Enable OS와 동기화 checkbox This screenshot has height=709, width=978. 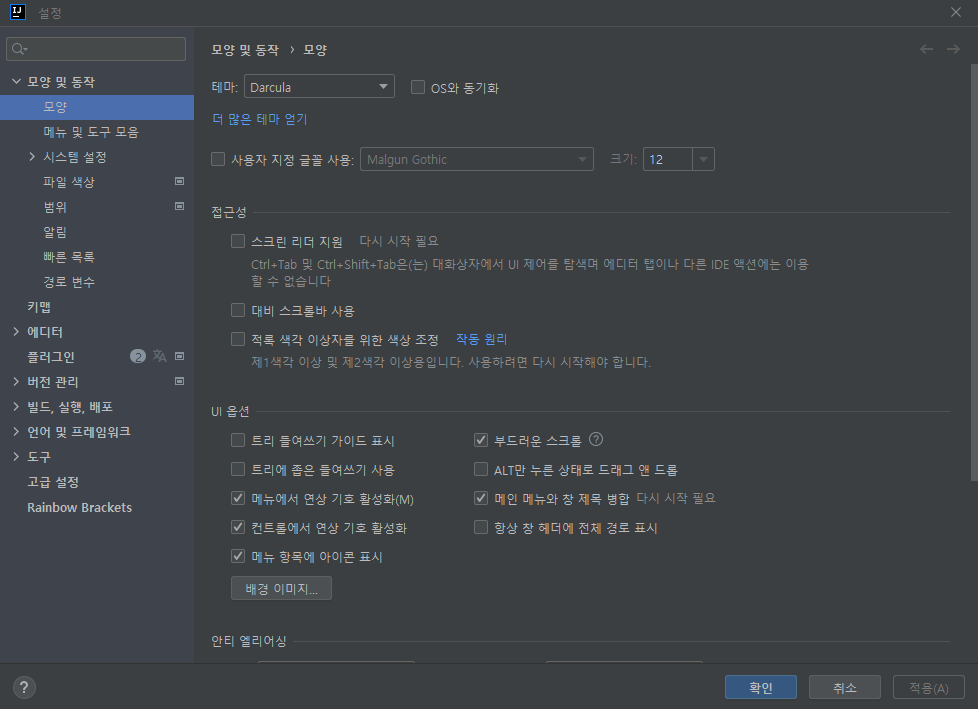pos(418,87)
